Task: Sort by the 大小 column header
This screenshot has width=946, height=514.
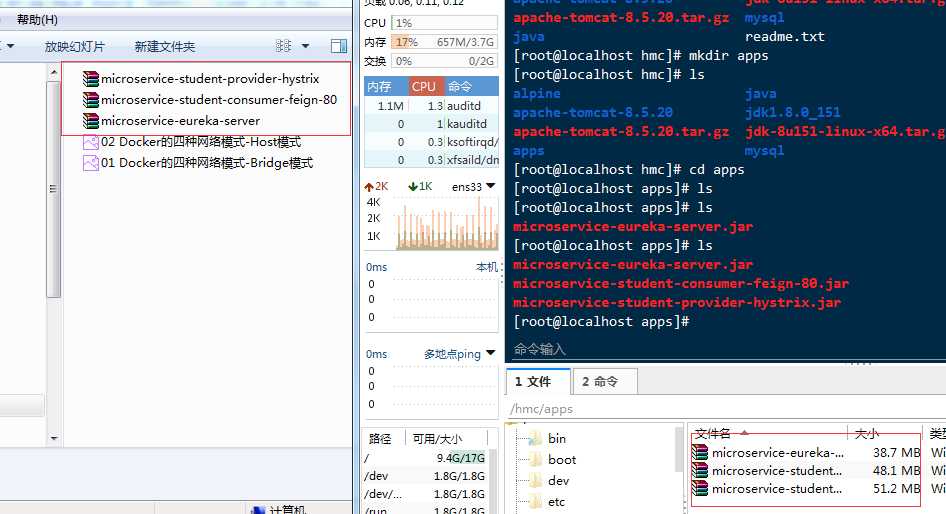Action: [x=866, y=433]
